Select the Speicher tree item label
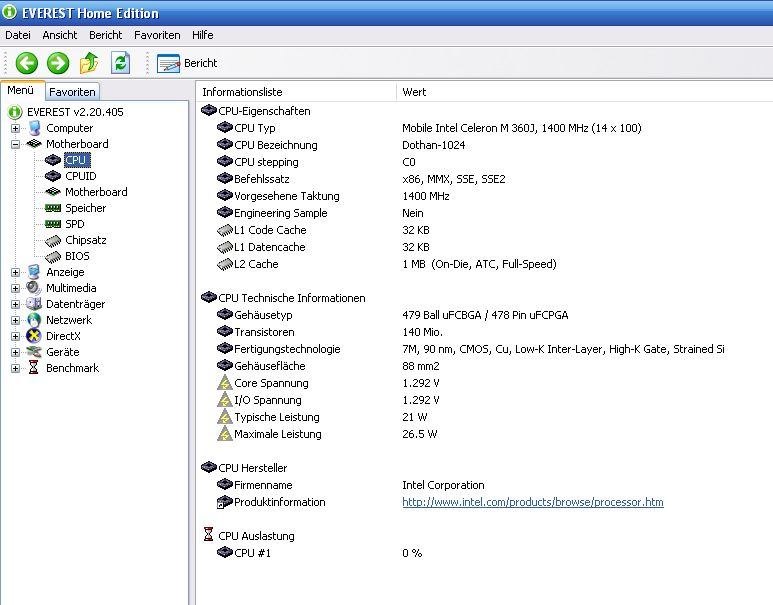The height and width of the screenshot is (605, 773). point(86,208)
